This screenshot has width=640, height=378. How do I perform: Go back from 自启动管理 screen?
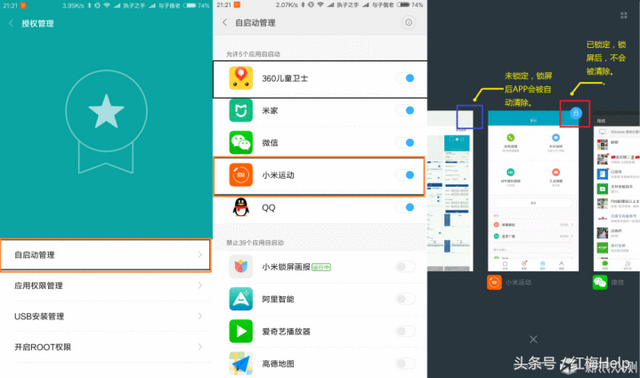(x=224, y=22)
